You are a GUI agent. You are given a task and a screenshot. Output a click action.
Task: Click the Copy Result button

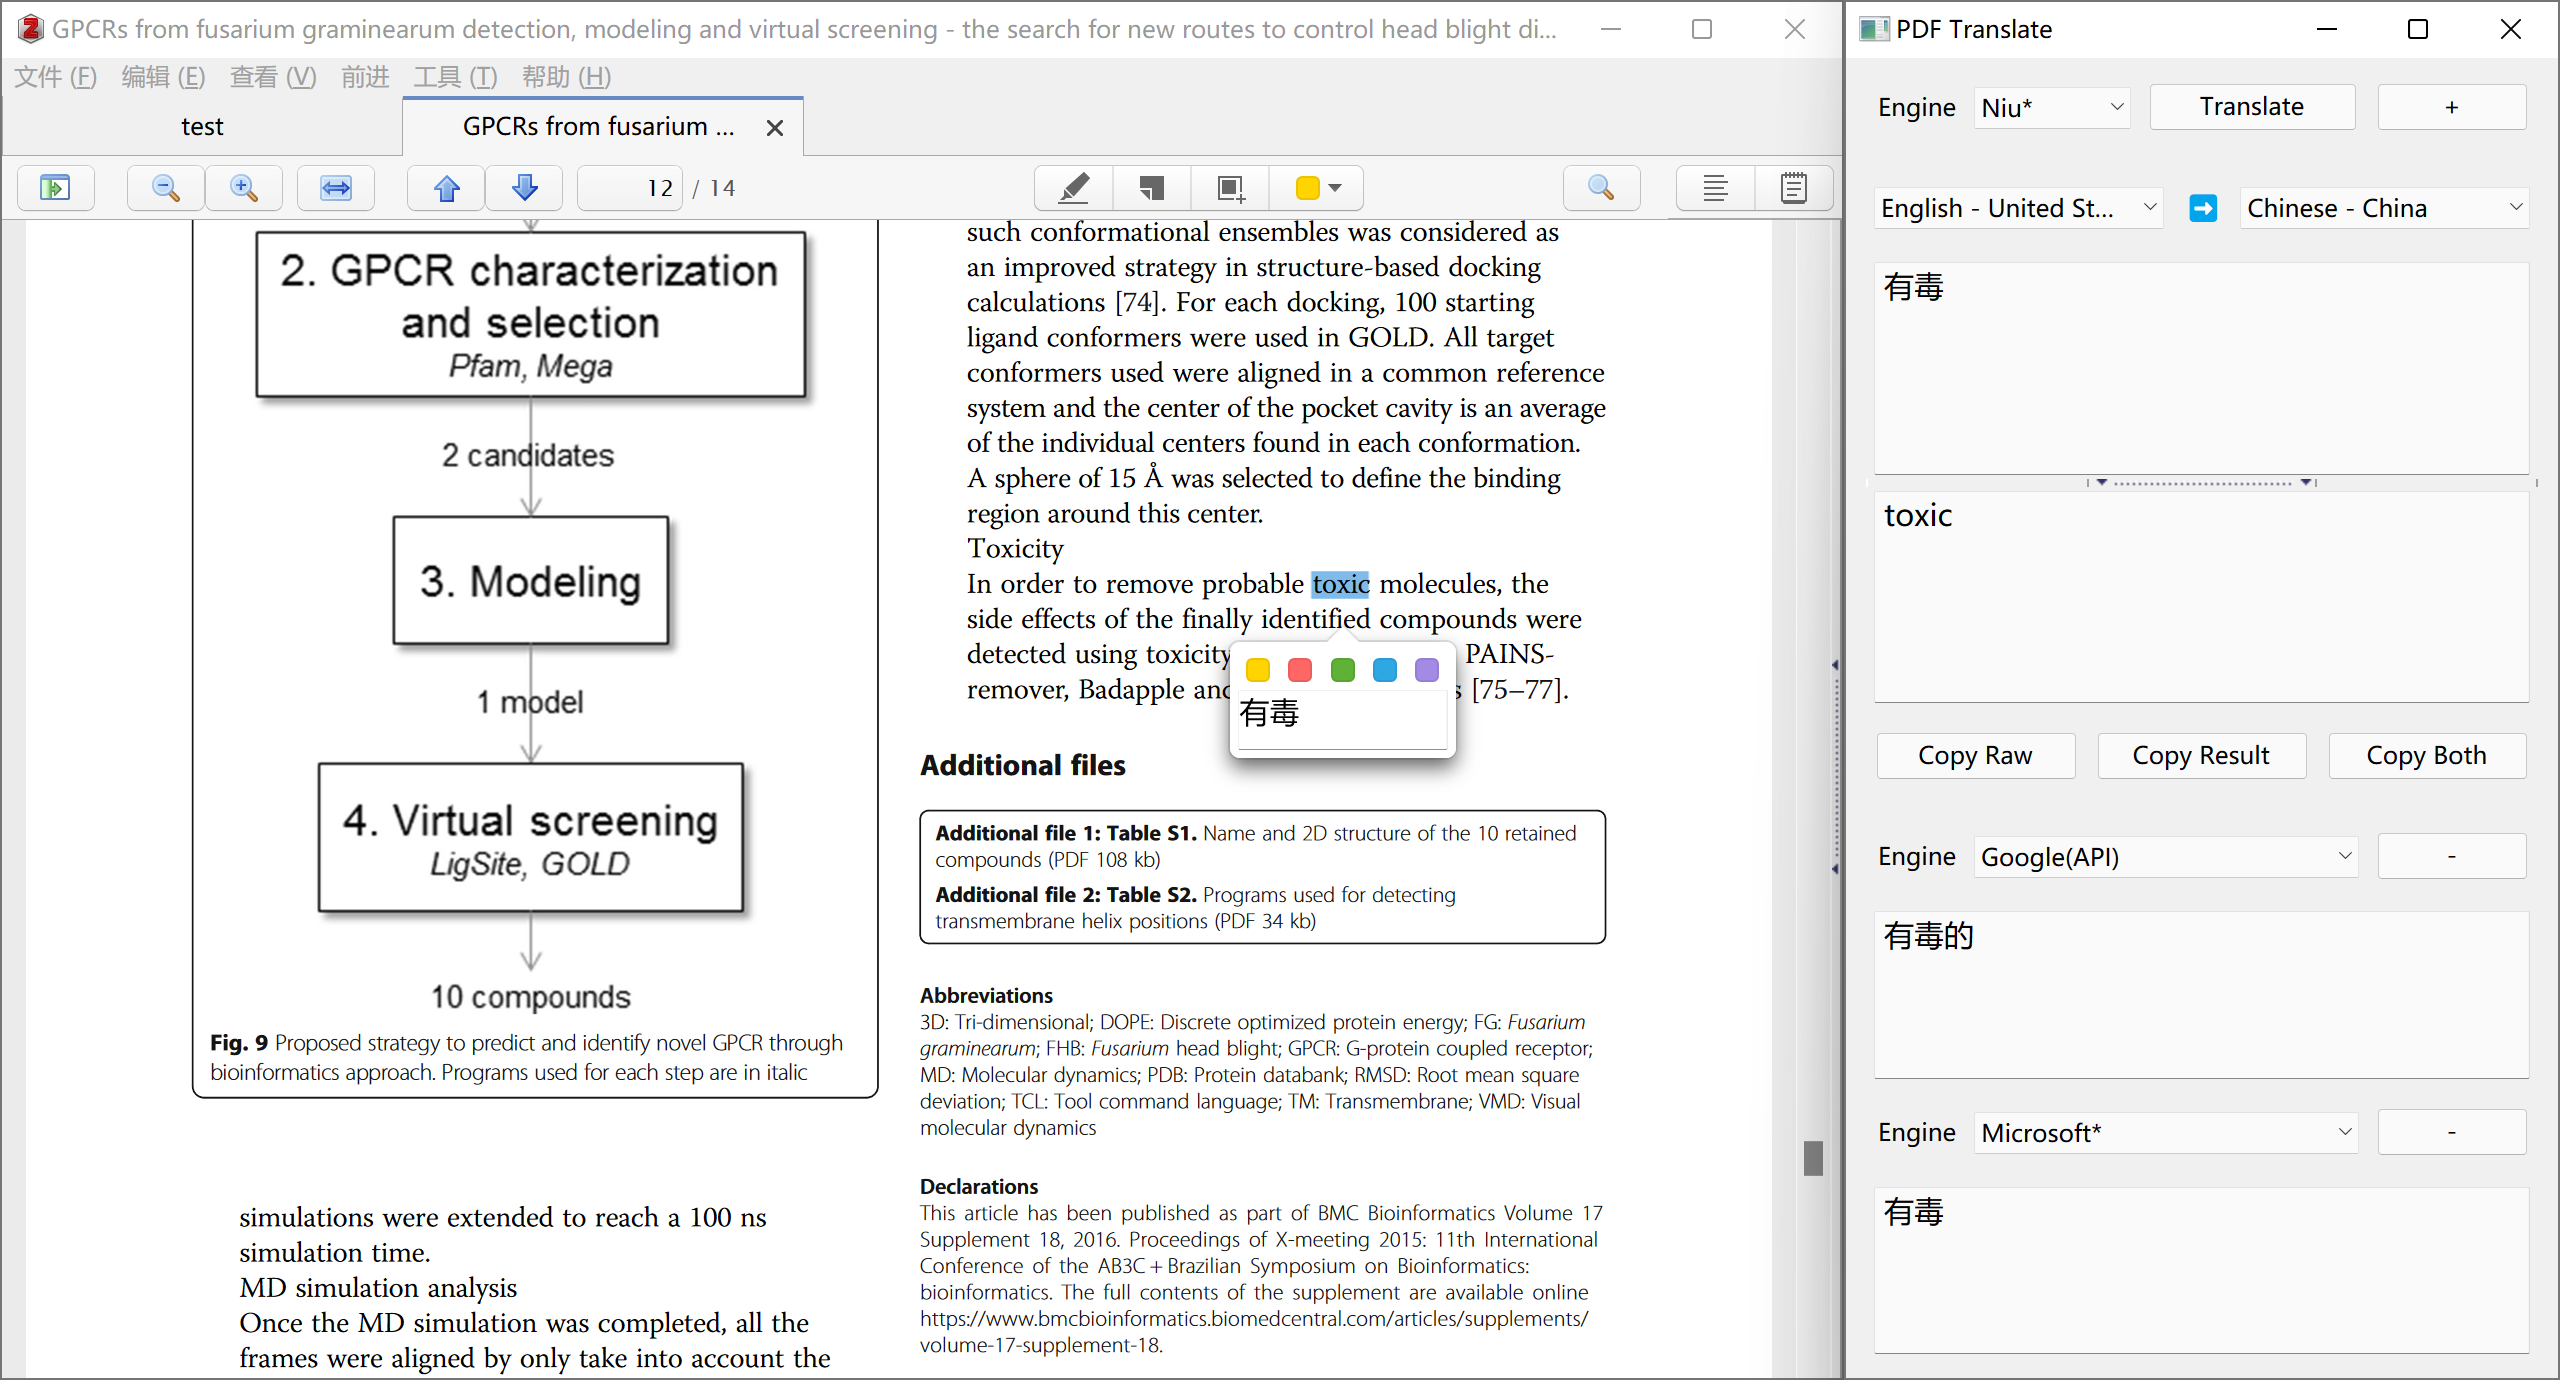click(x=2201, y=756)
